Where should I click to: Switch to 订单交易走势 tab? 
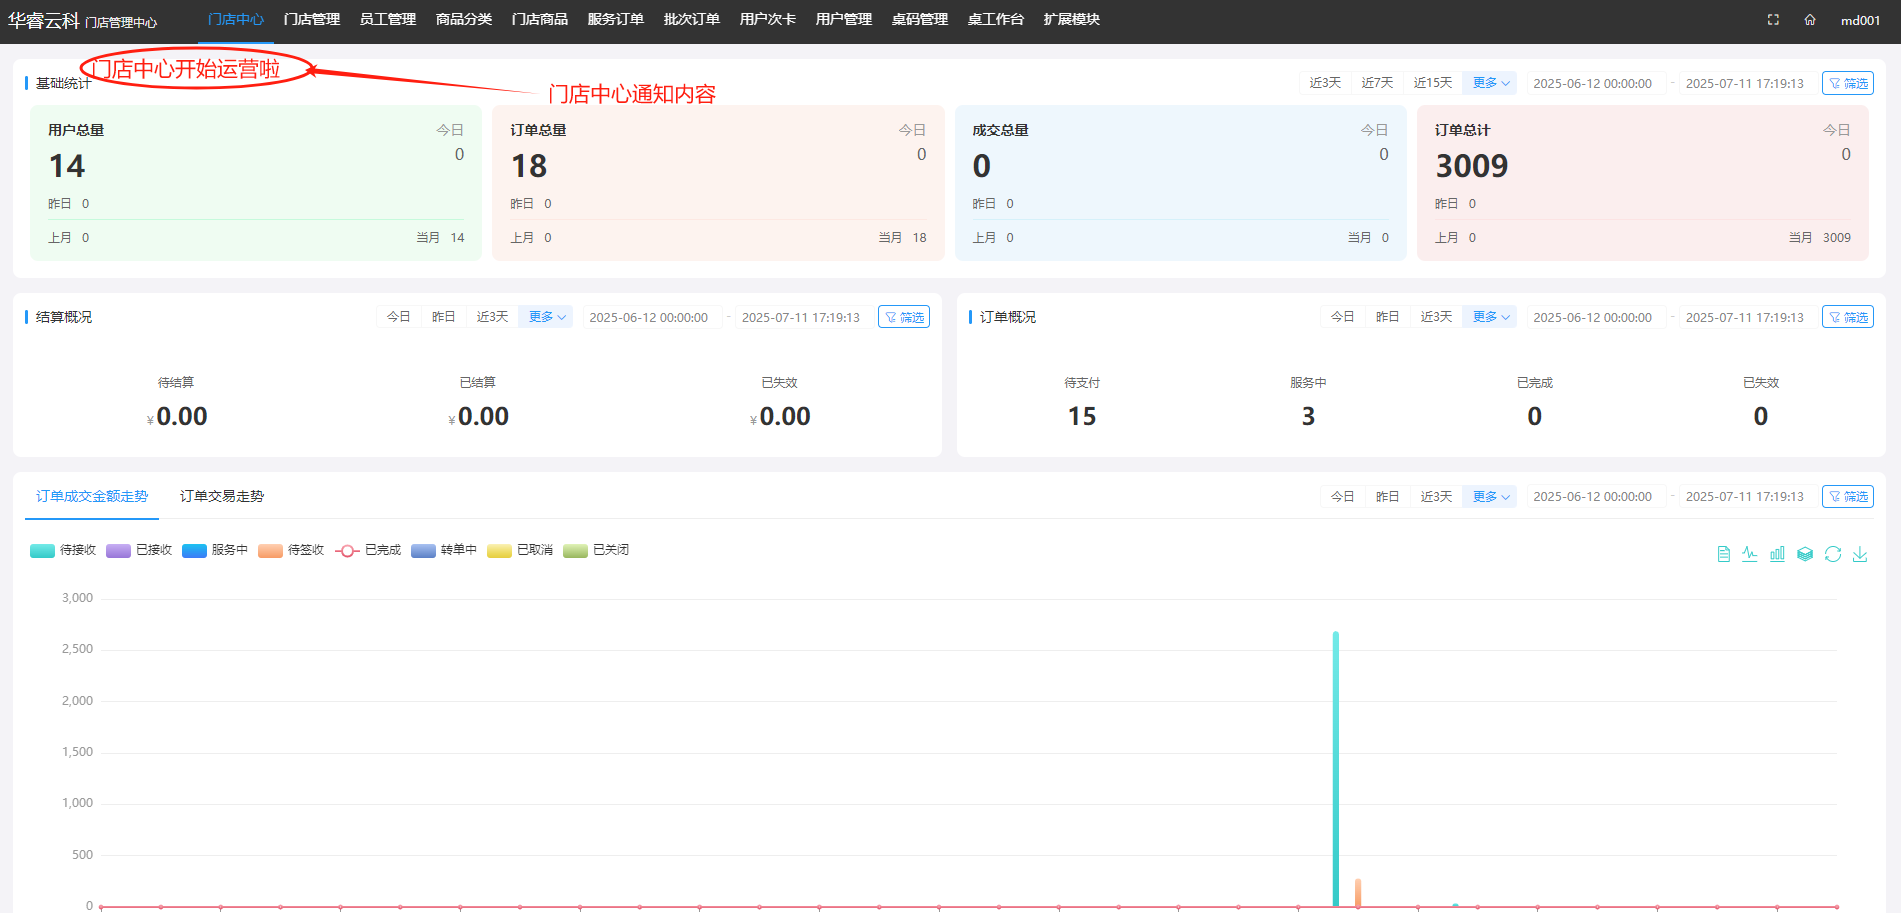point(222,496)
